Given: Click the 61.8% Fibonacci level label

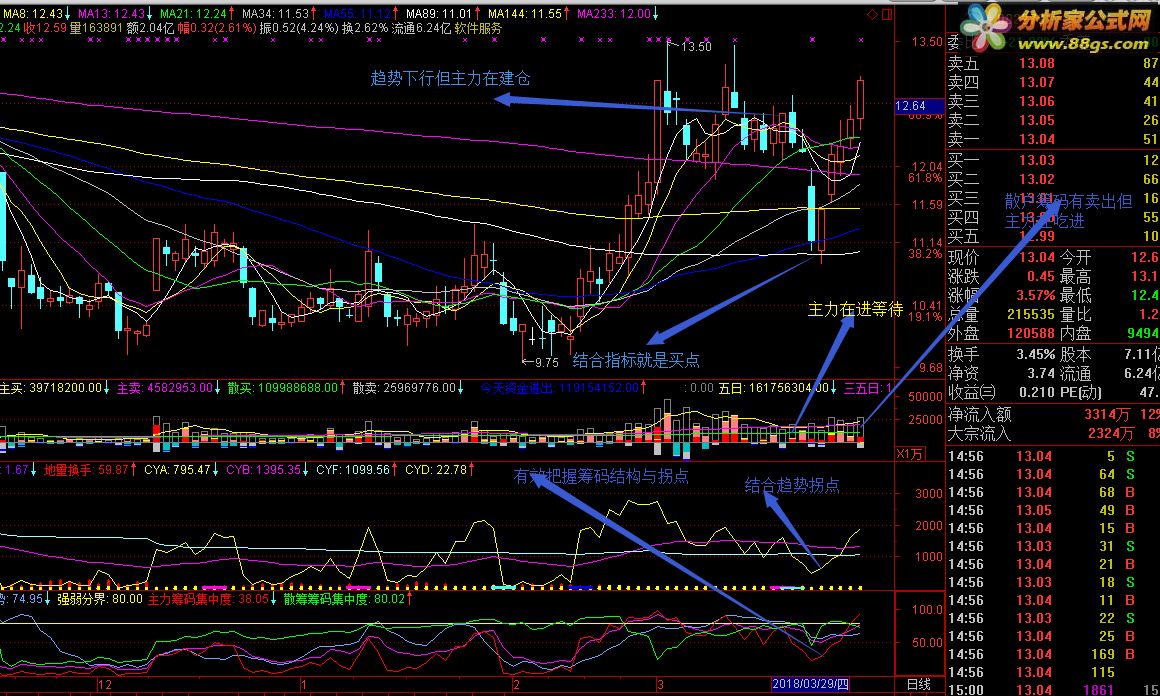Looking at the screenshot, I should click(x=925, y=178).
